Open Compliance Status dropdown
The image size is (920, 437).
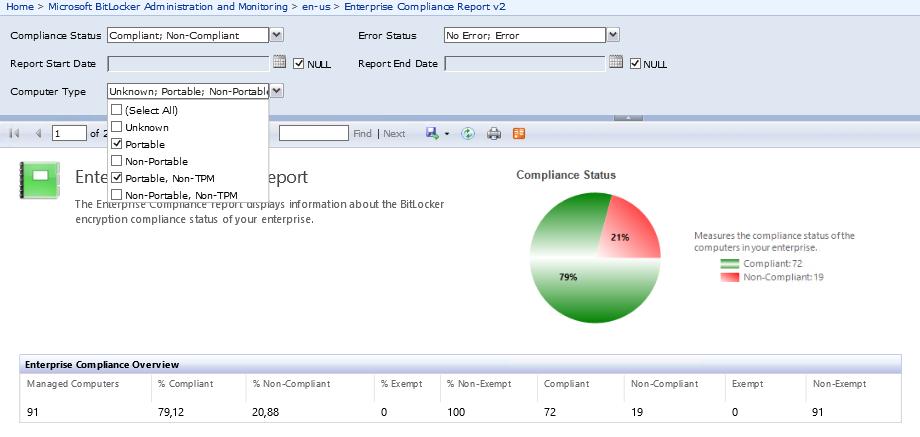tap(277, 35)
